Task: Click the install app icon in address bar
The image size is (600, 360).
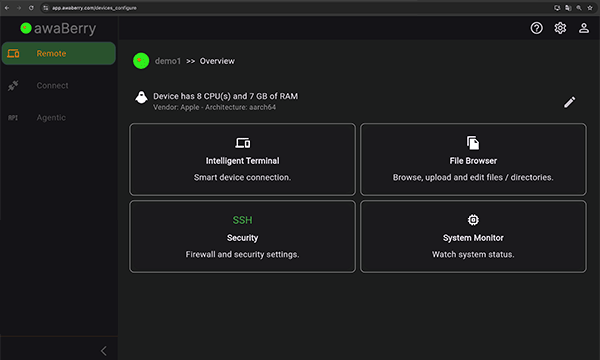Action: [x=557, y=8]
